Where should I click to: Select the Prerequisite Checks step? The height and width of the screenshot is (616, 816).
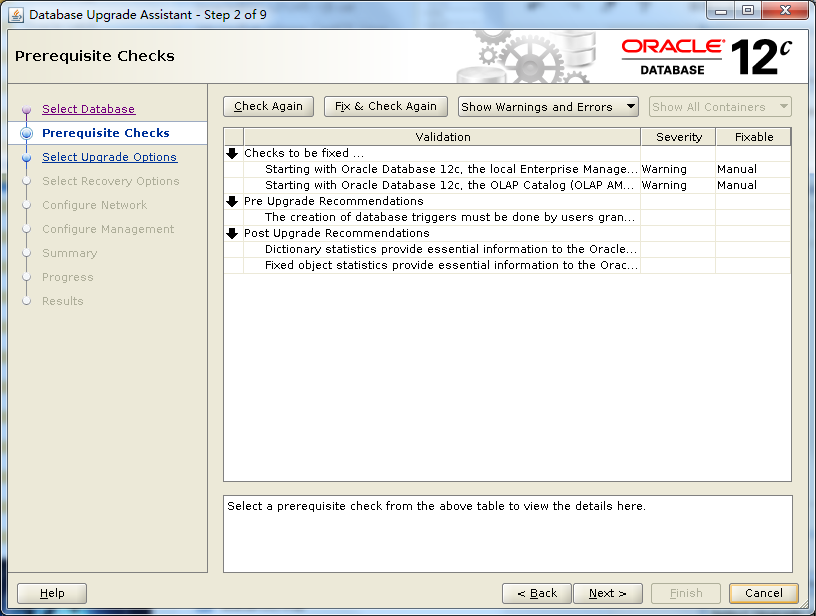click(x=106, y=133)
